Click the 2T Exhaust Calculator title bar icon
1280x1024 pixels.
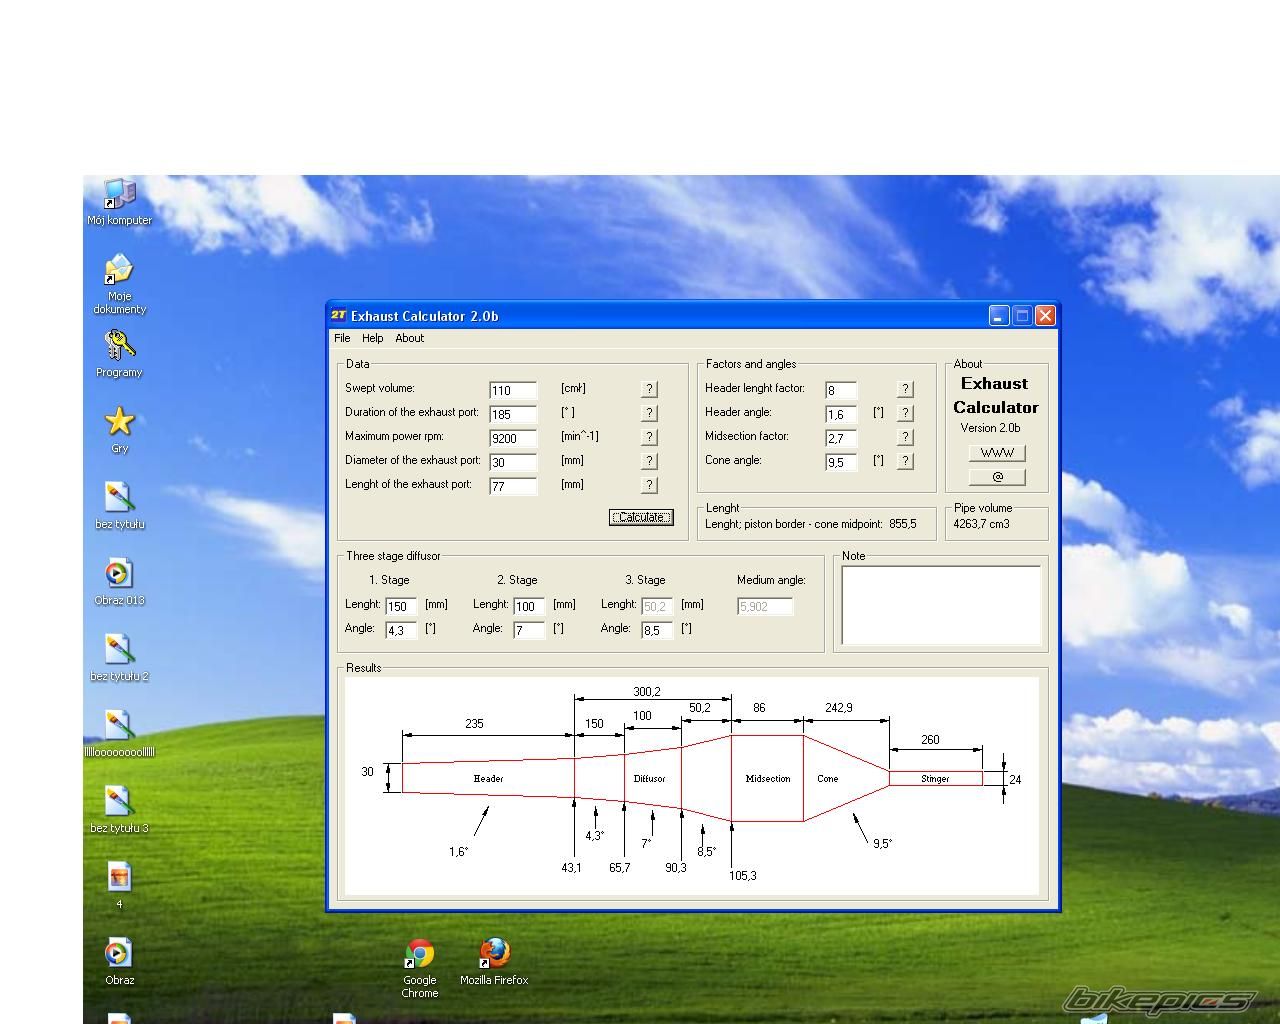[x=338, y=315]
